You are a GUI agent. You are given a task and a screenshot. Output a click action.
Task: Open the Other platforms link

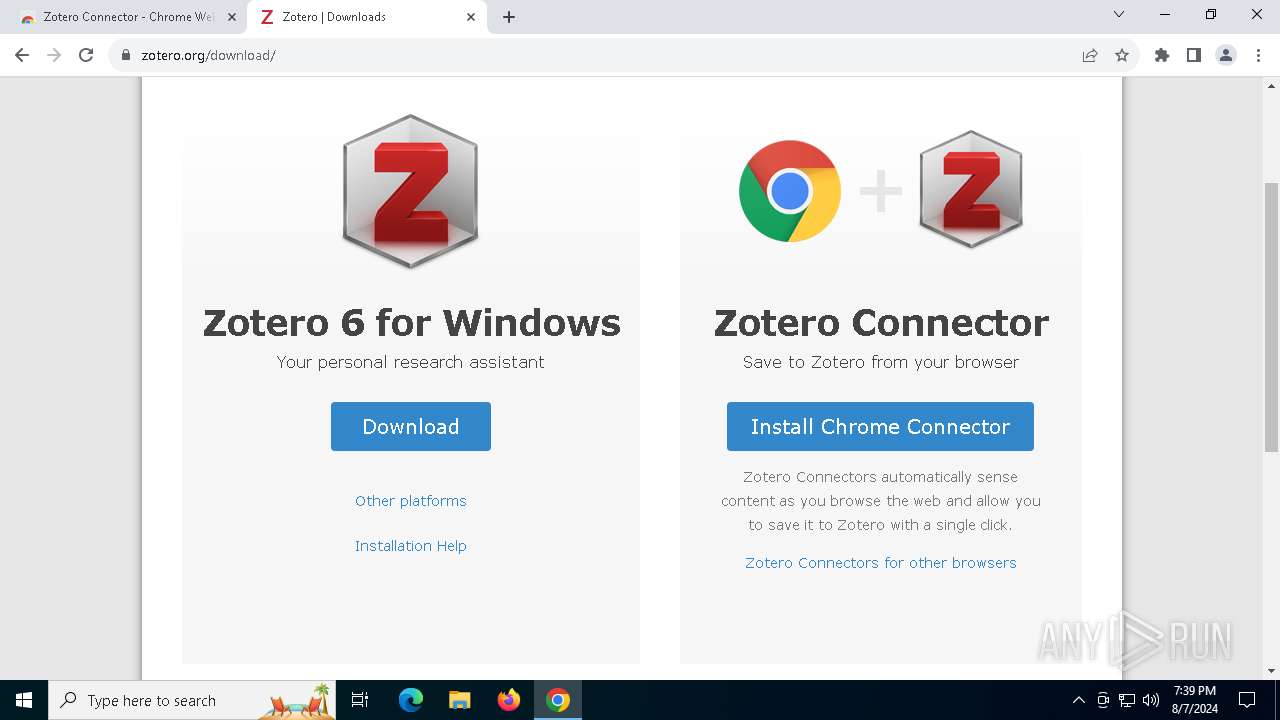pos(411,501)
